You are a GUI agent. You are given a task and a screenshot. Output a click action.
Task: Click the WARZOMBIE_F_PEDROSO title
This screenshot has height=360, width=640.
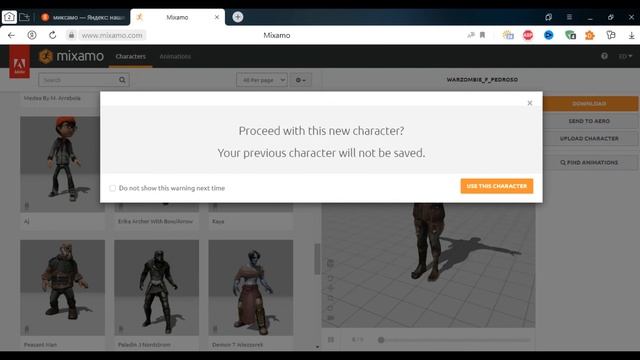pyautogui.click(x=482, y=80)
